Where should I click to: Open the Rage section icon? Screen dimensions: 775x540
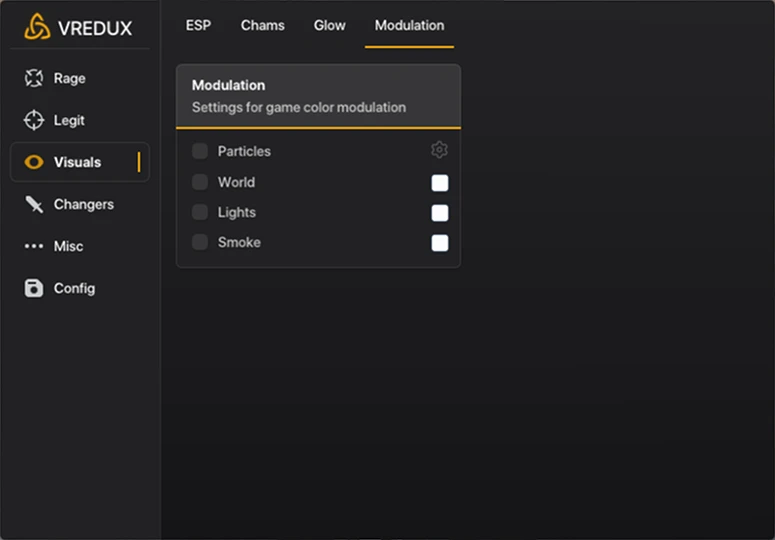tap(34, 78)
